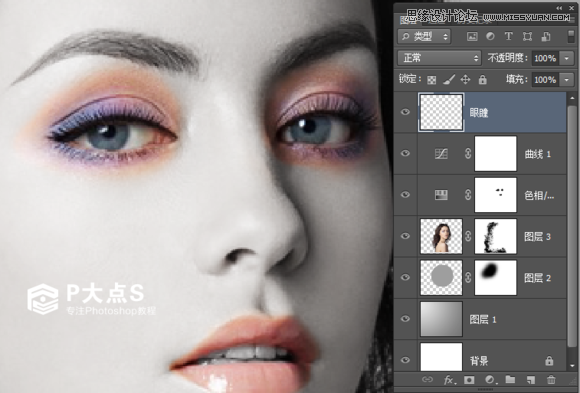Open the 正常 blend mode dropdown

pyautogui.click(x=439, y=58)
